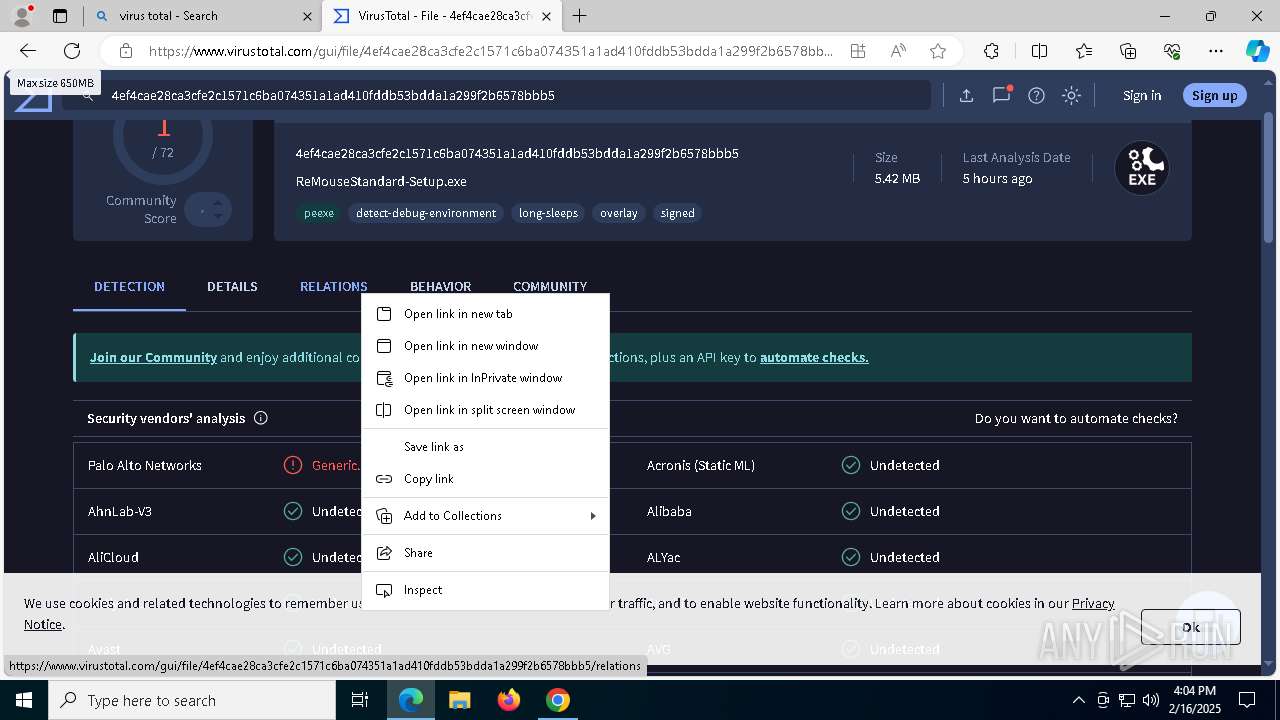Click Do you want to automate checks?

click(1076, 418)
